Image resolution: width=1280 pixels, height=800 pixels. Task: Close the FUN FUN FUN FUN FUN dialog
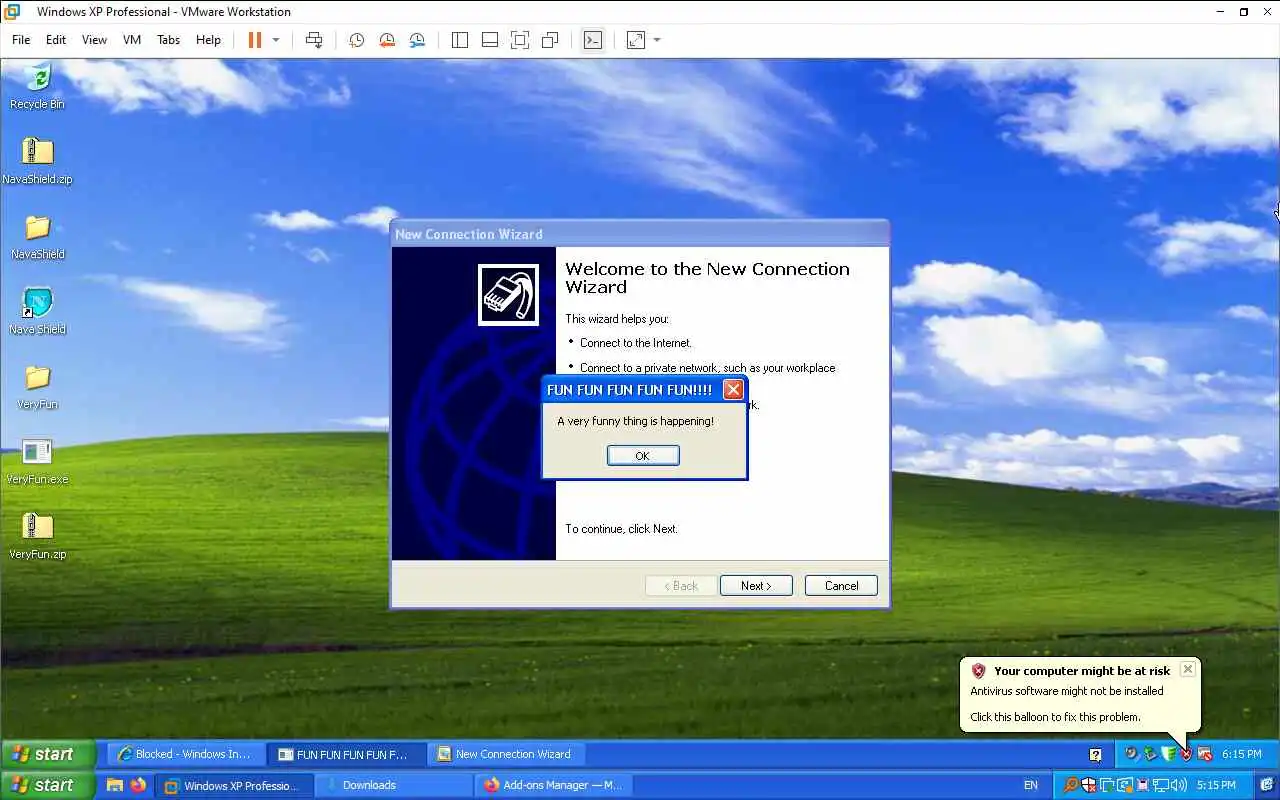(x=733, y=390)
